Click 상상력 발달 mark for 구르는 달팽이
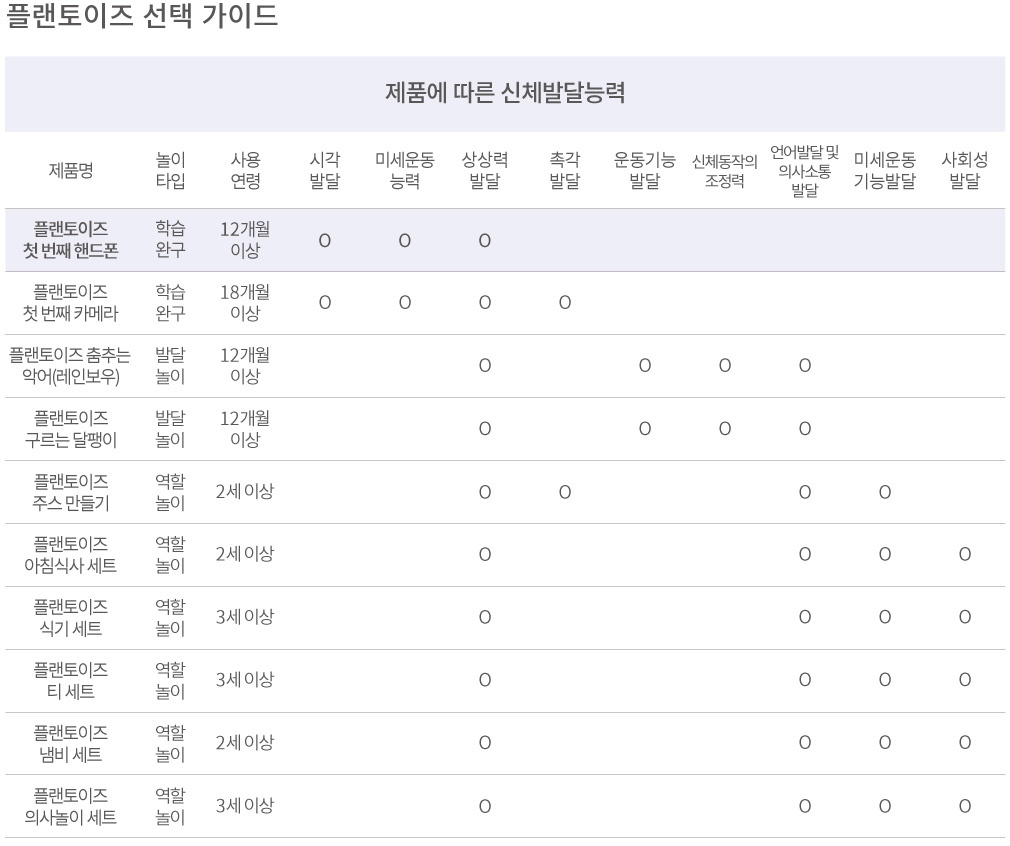The width and height of the screenshot is (1010, 846). 485,428
